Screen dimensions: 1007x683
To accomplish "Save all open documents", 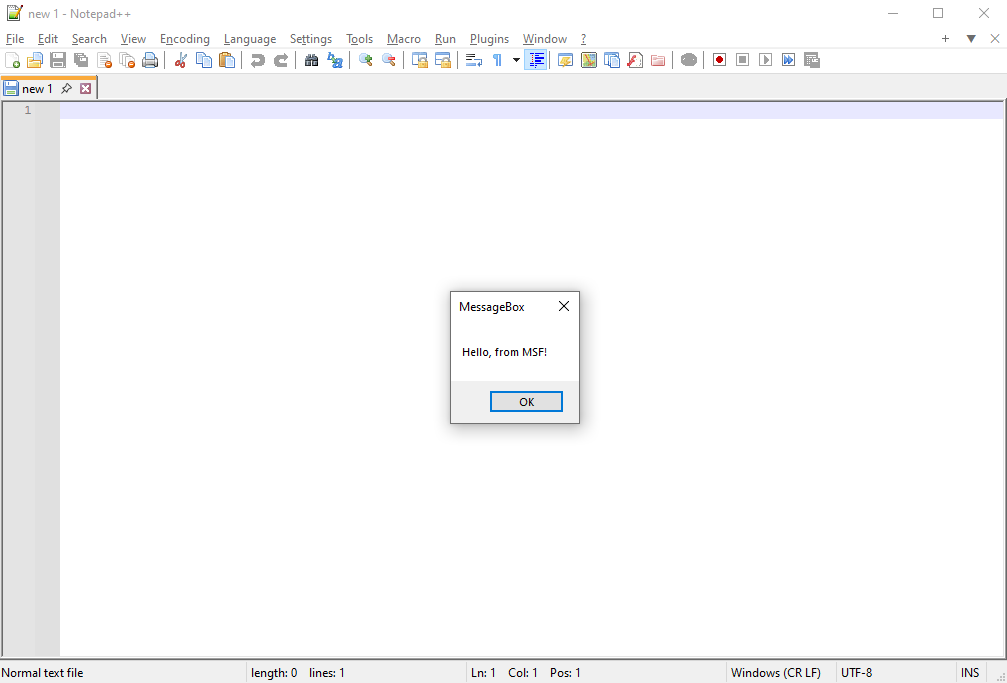I will click(80, 60).
